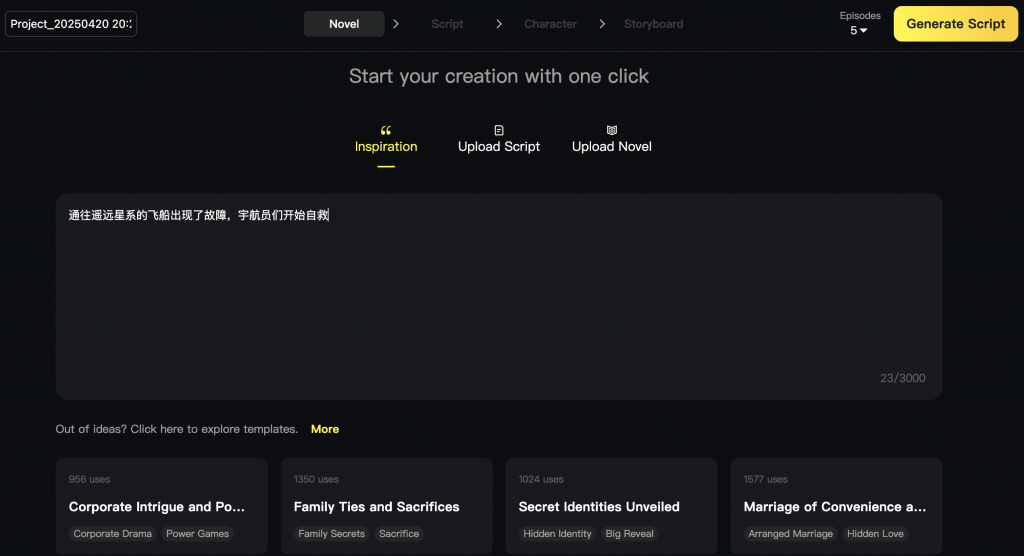Viewport: 1024px width, 556px height.
Task: Click the More templates link
Action: (x=325, y=429)
